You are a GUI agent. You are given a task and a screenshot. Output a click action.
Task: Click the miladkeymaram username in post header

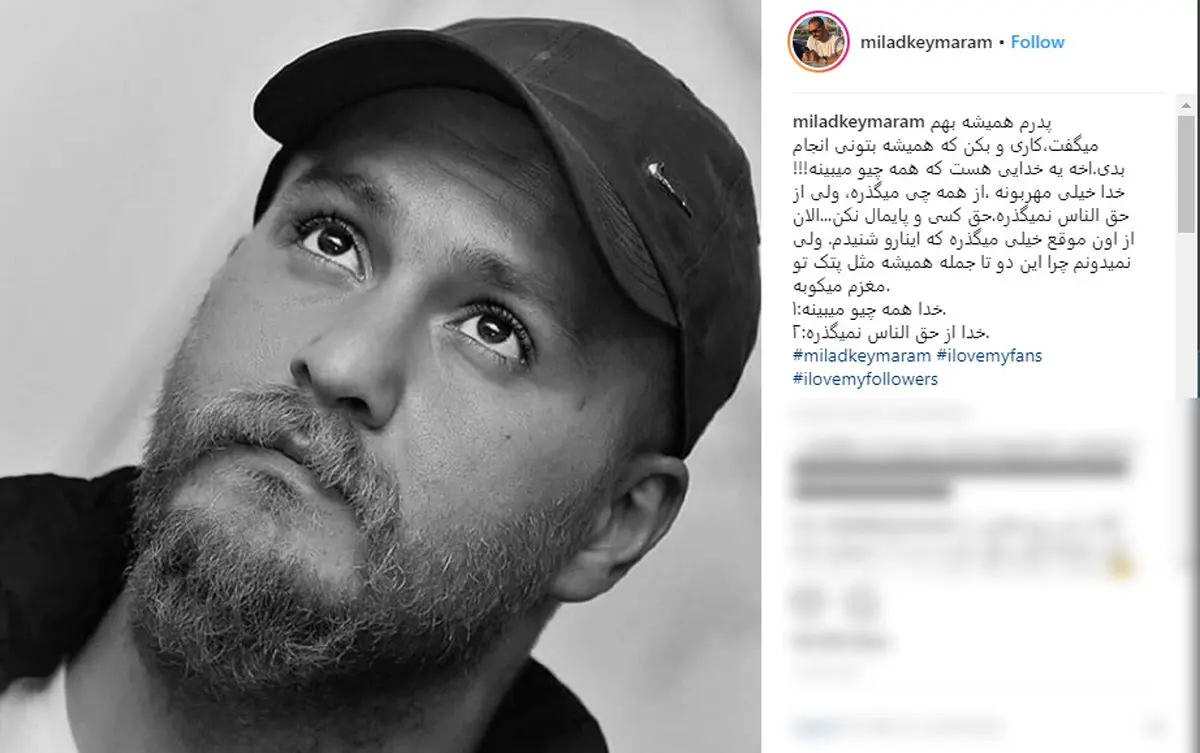[927, 42]
